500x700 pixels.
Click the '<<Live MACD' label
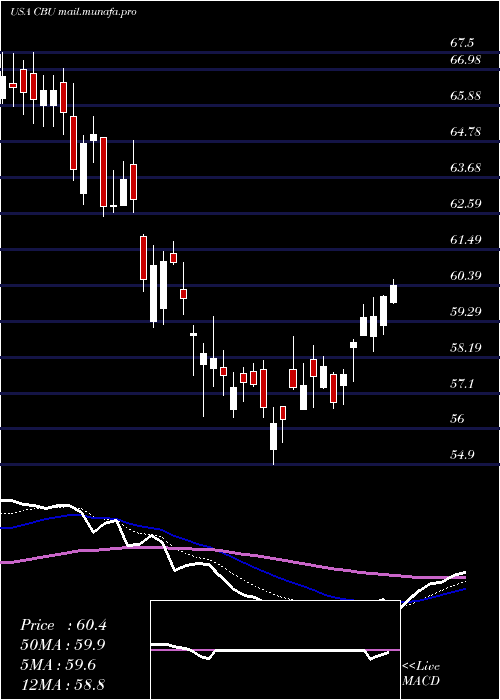421,674
